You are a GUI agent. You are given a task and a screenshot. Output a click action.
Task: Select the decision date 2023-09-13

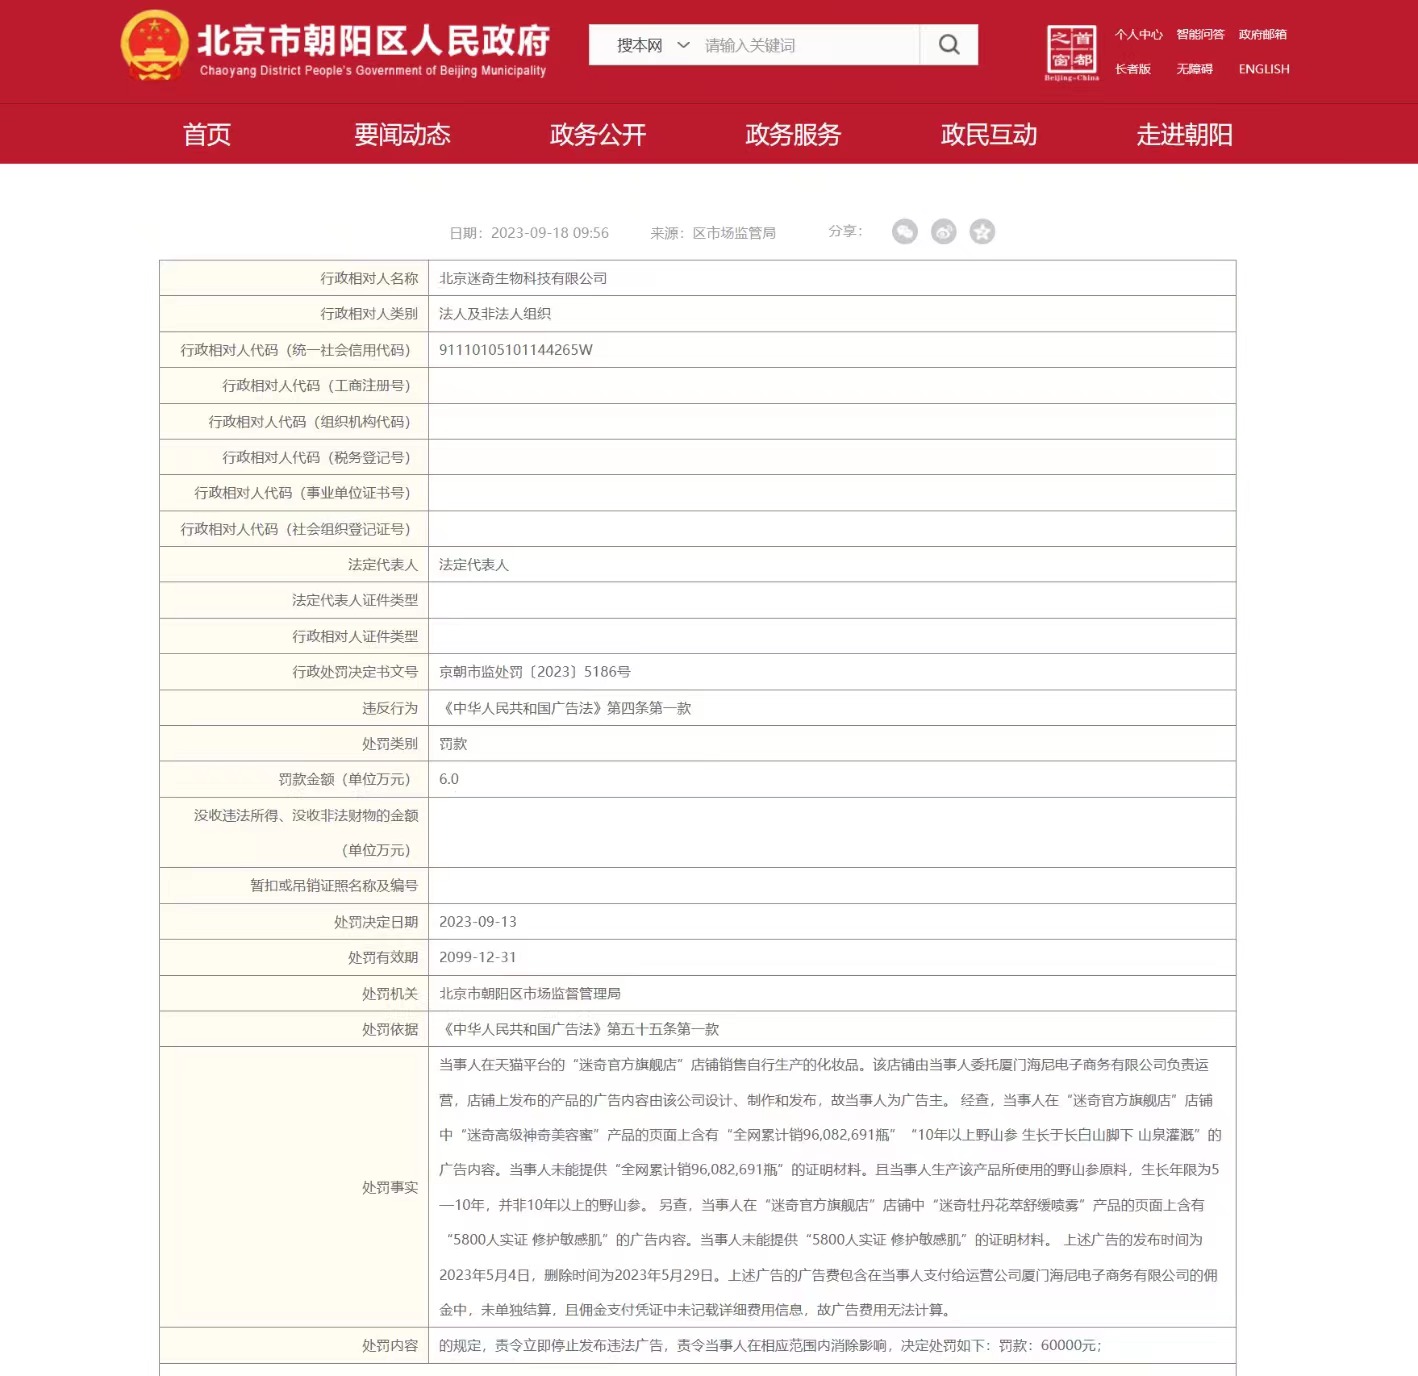[x=478, y=922]
